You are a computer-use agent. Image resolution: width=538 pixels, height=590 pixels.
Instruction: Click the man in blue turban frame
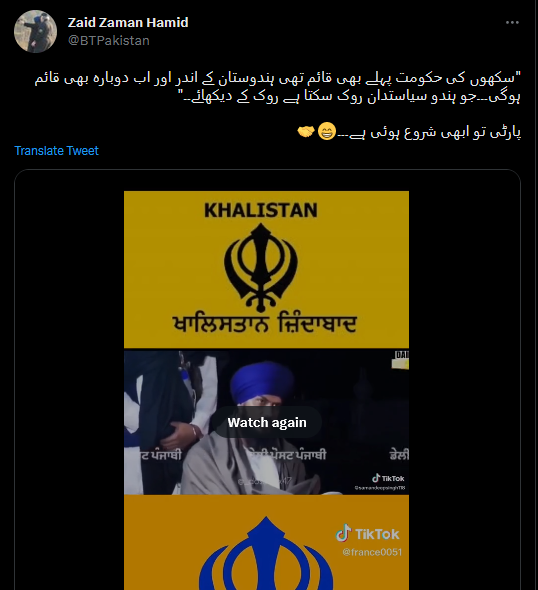[266, 422]
